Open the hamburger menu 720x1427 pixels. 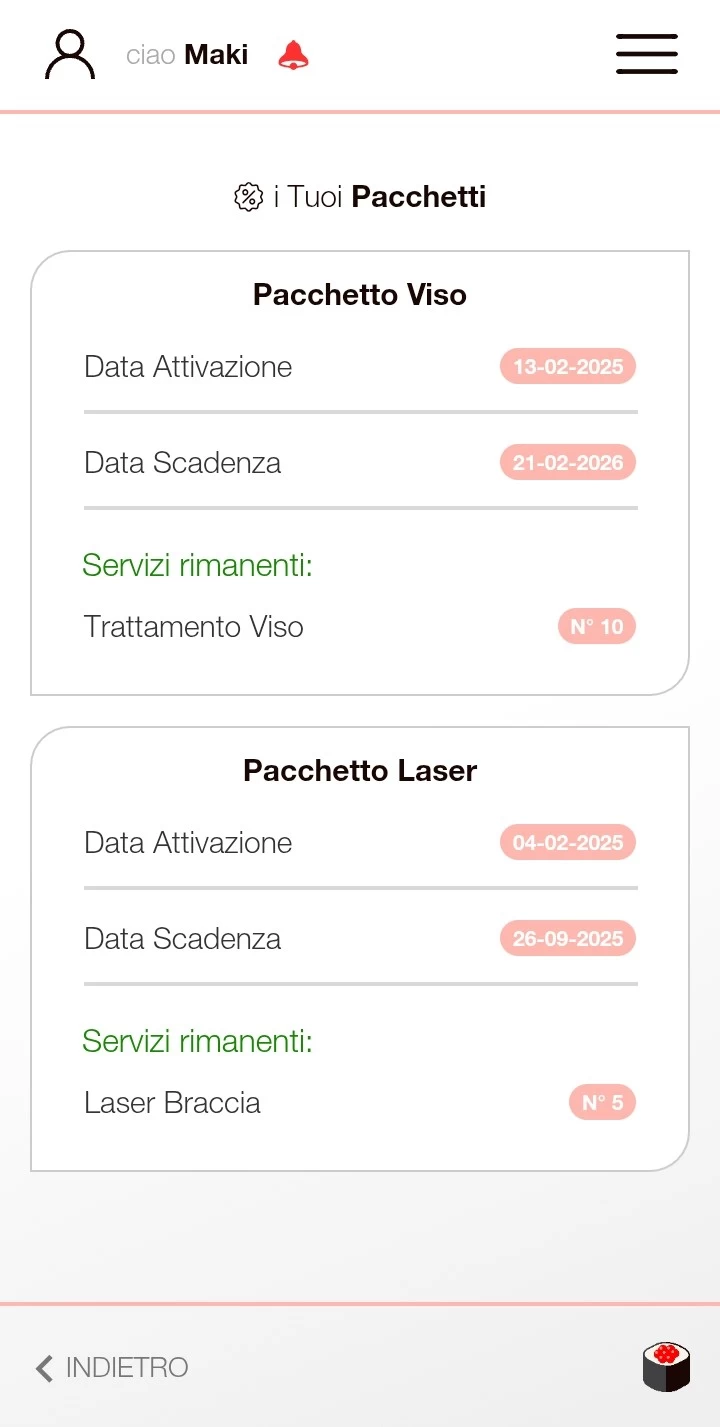[x=646, y=54]
